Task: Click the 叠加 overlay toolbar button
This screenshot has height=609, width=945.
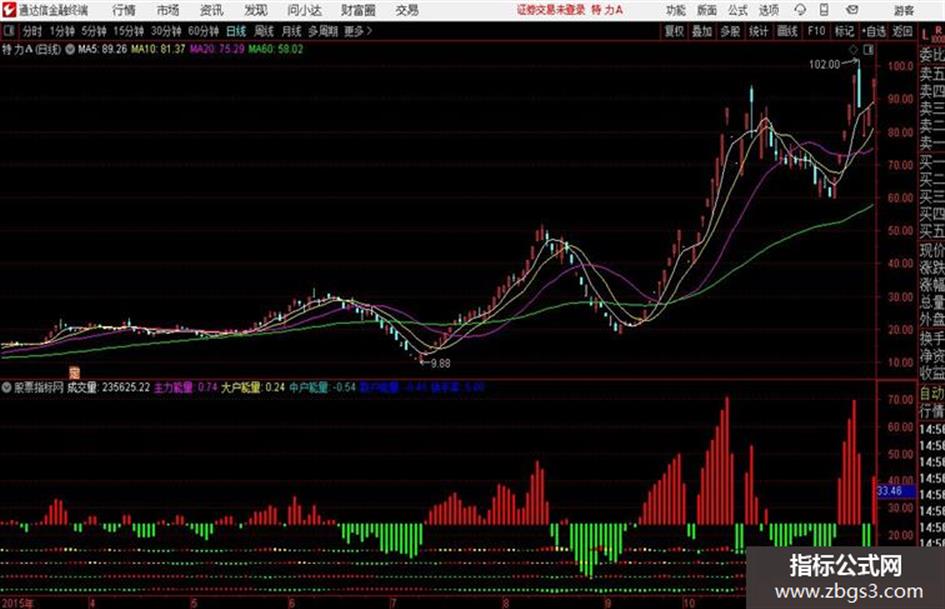Action: (702, 31)
